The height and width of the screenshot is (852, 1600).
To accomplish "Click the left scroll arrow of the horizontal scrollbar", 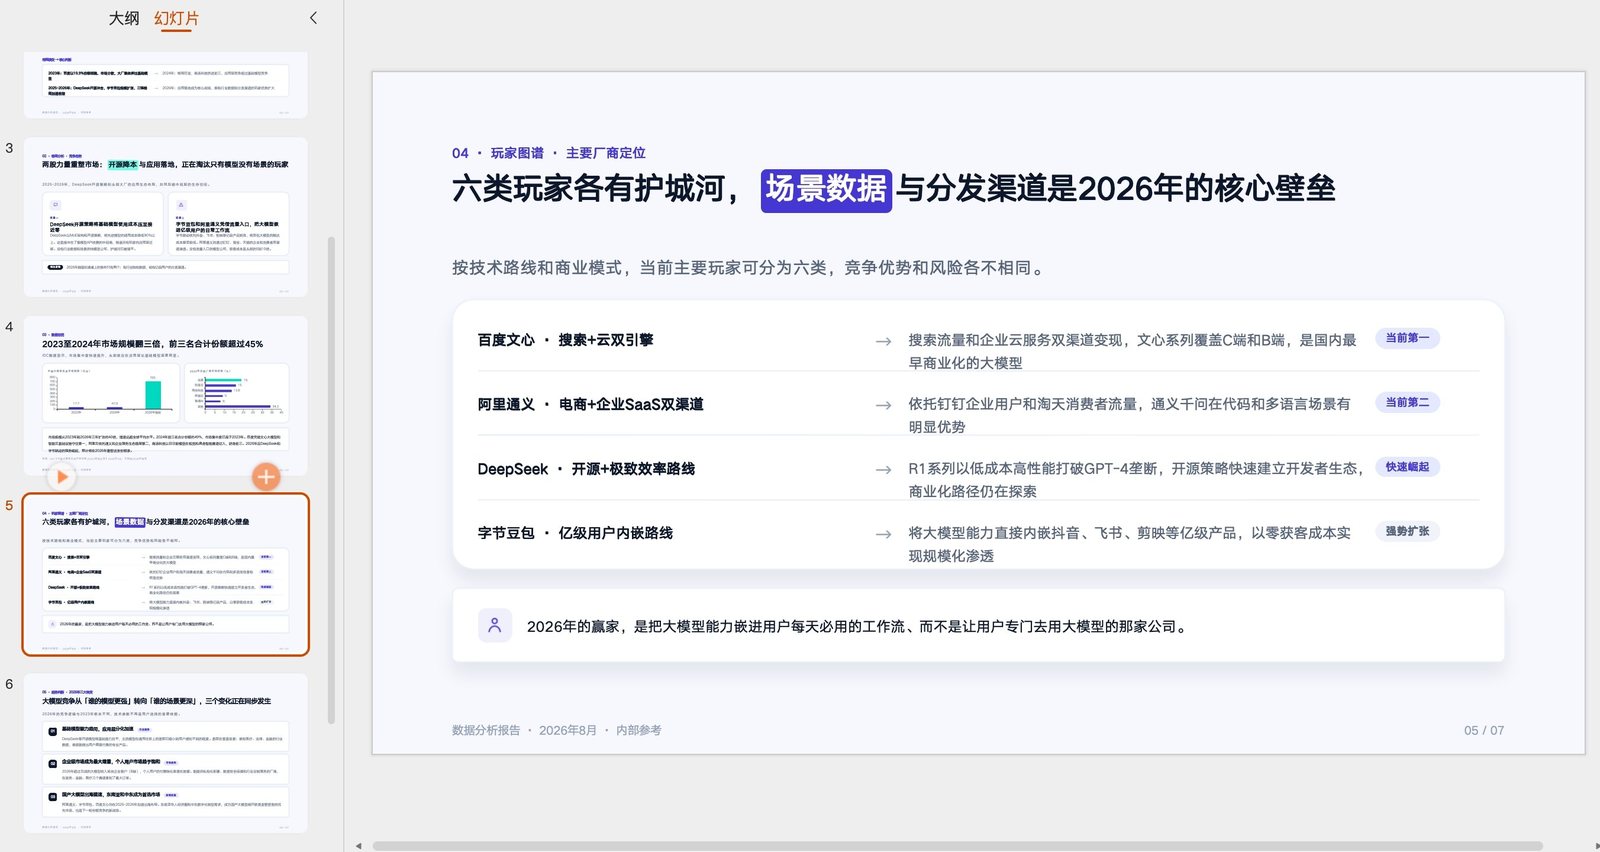I will pos(359,846).
